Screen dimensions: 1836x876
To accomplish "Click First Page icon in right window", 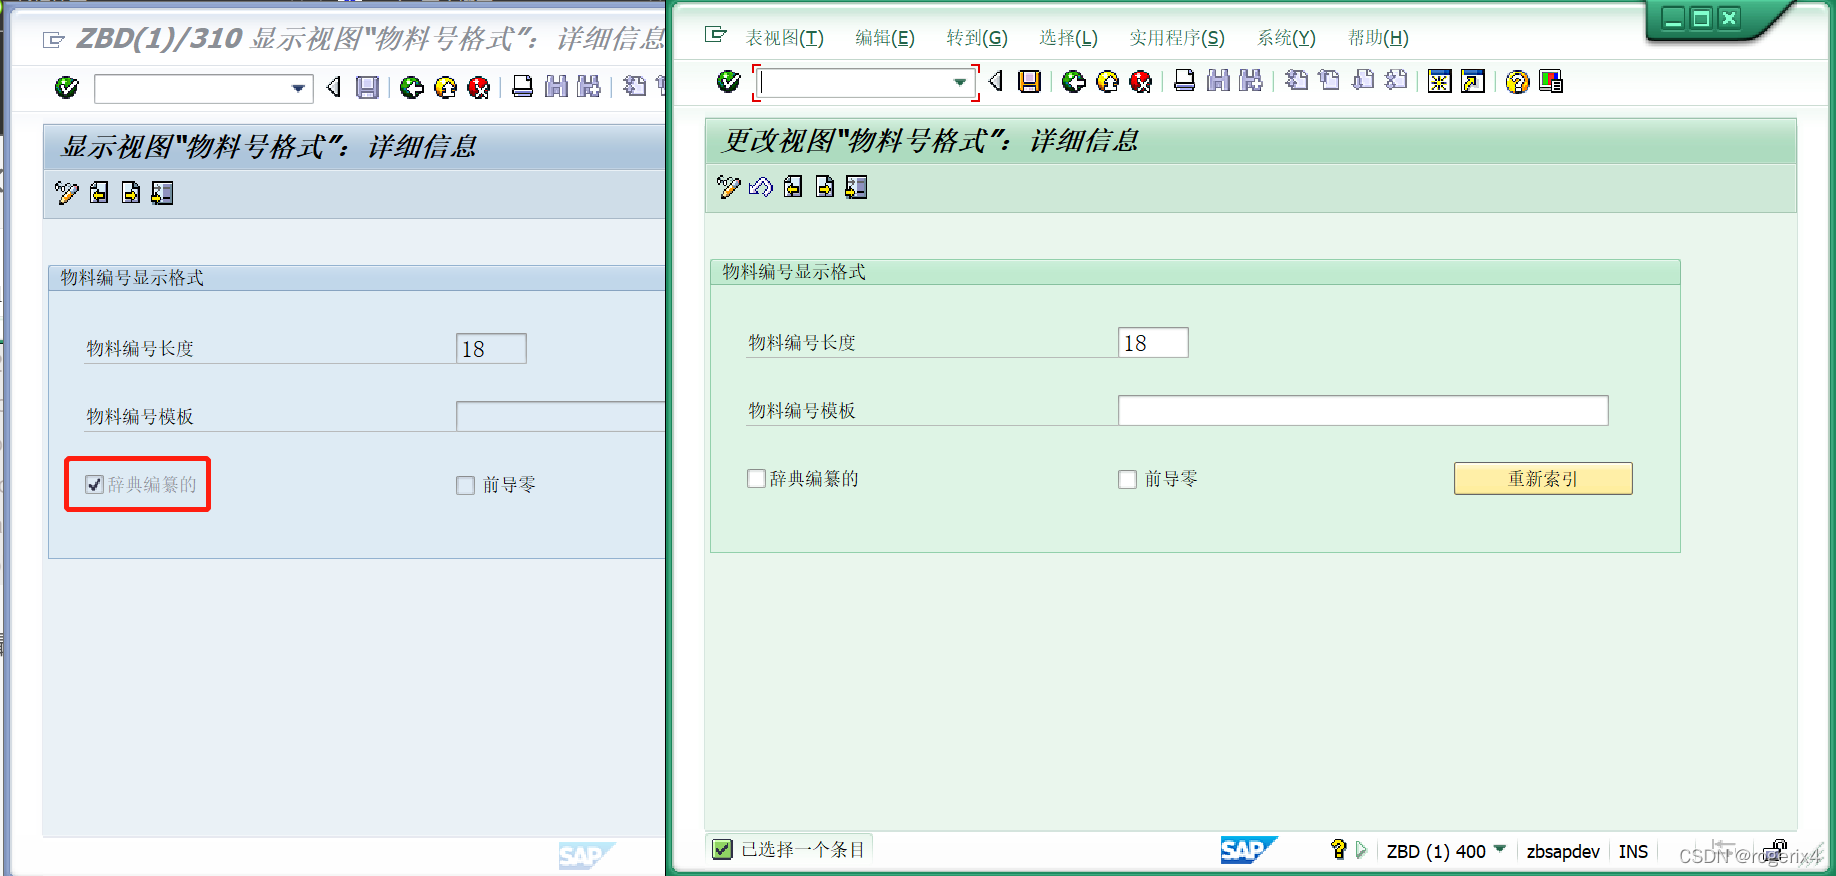I will click(1296, 80).
